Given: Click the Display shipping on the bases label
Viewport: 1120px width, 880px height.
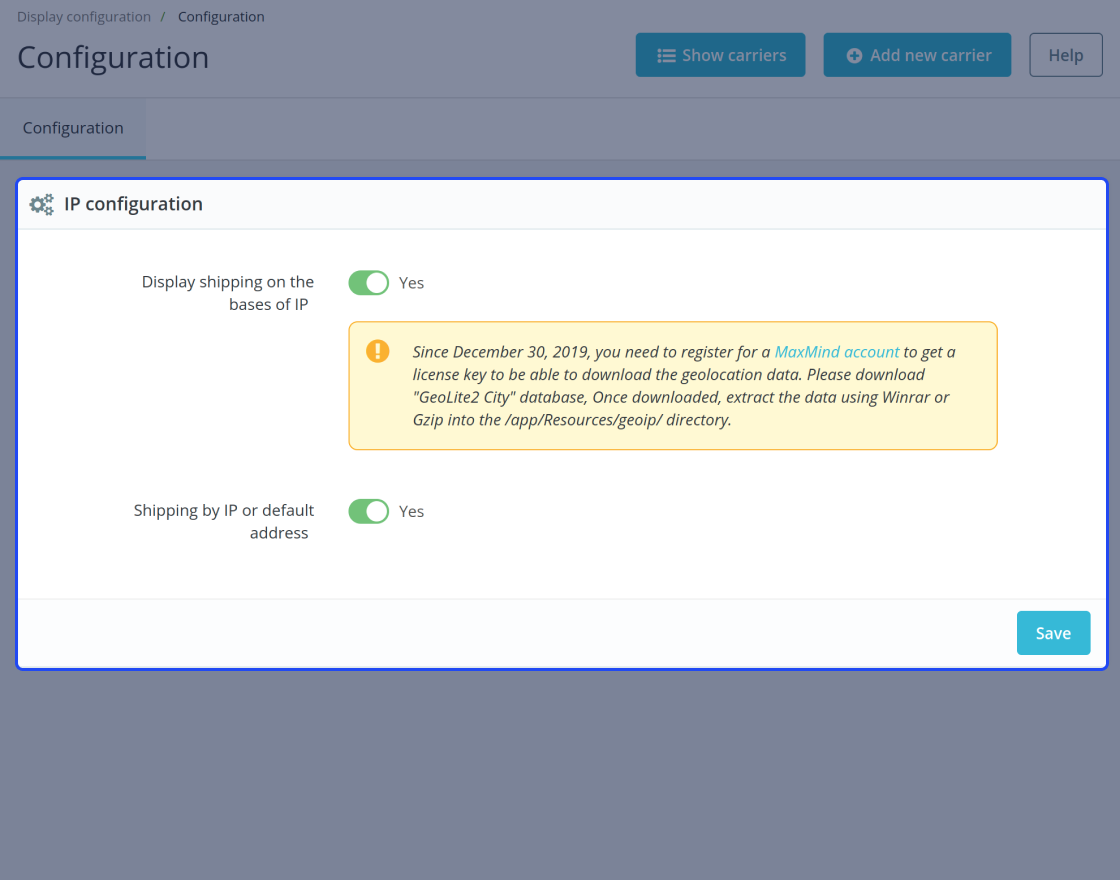Looking at the screenshot, I should (x=228, y=293).
